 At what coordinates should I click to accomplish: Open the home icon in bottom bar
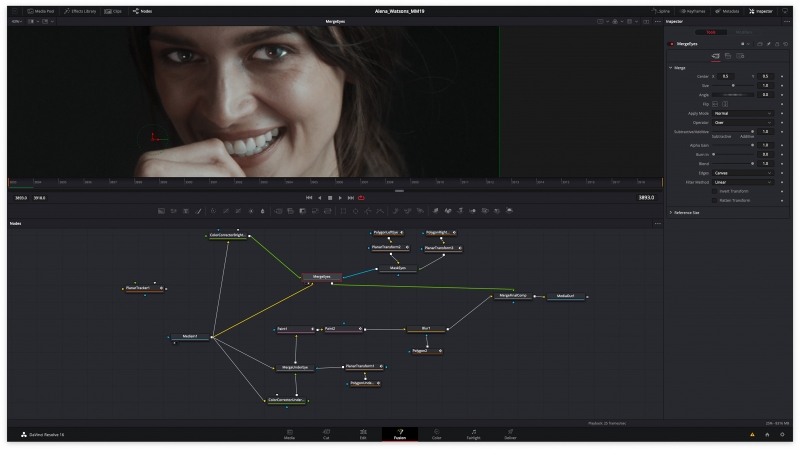click(x=767, y=435)
